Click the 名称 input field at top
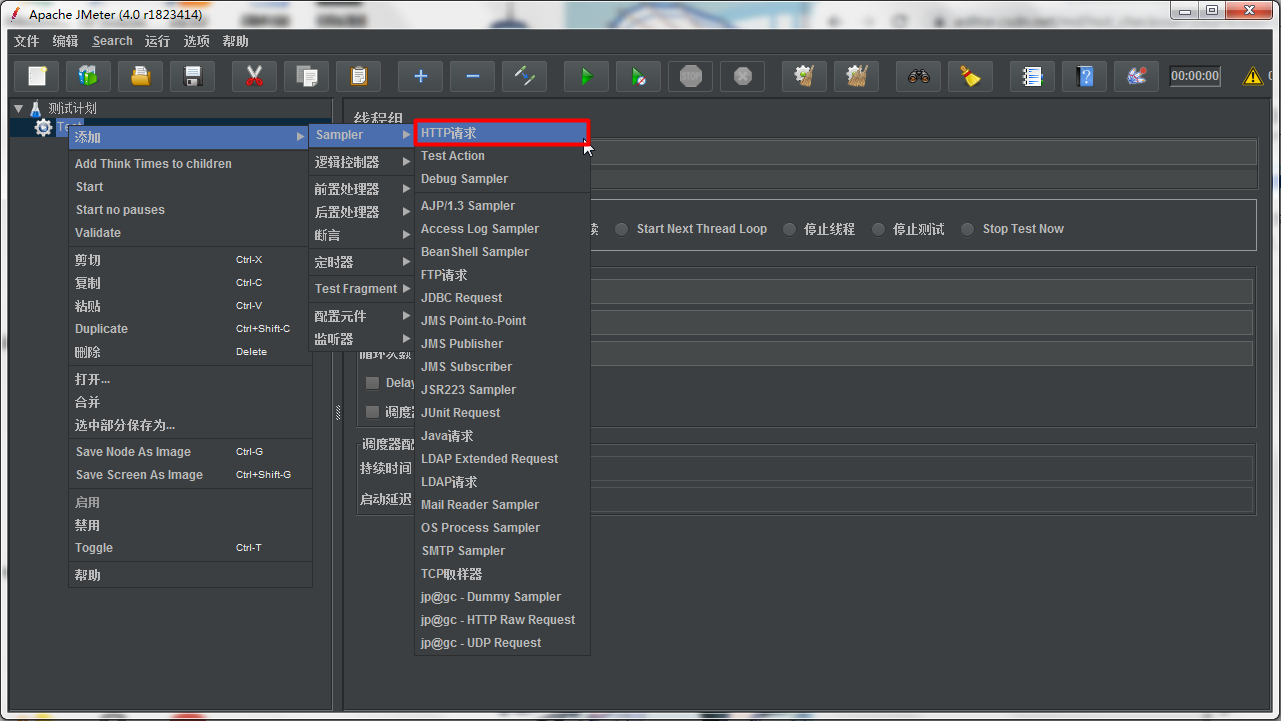1281x721 pixels. point(923,152)
